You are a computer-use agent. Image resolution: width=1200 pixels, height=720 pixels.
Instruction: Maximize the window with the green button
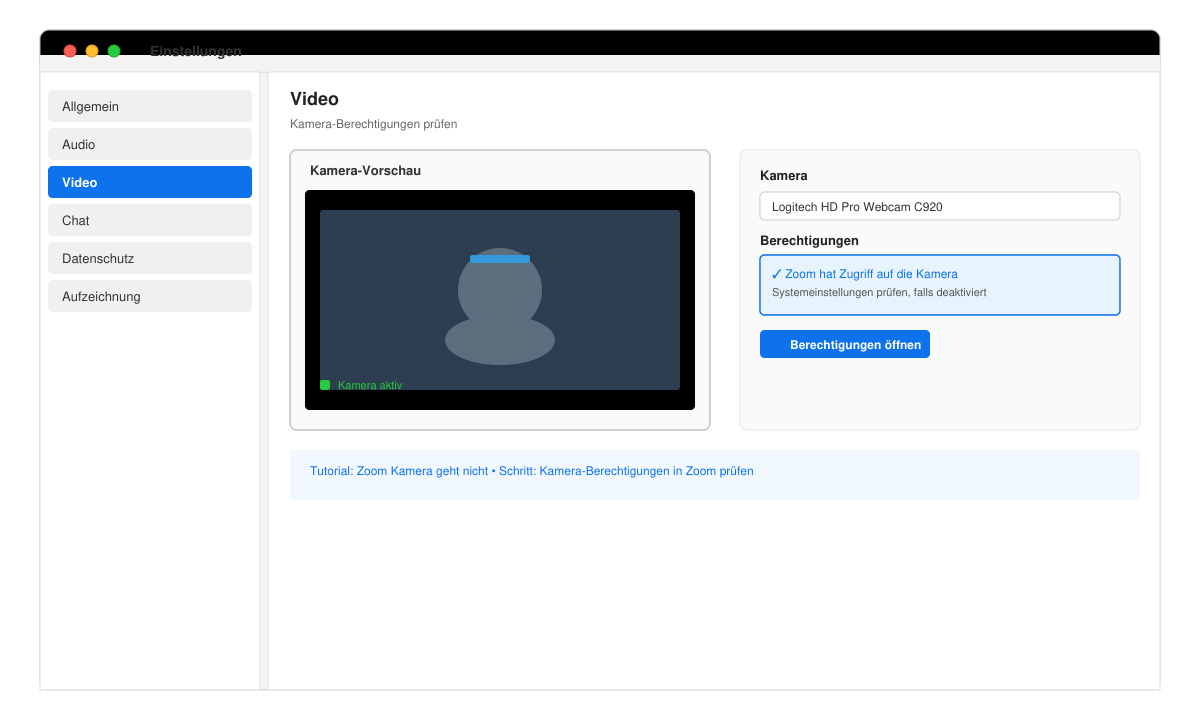[114, 51]
